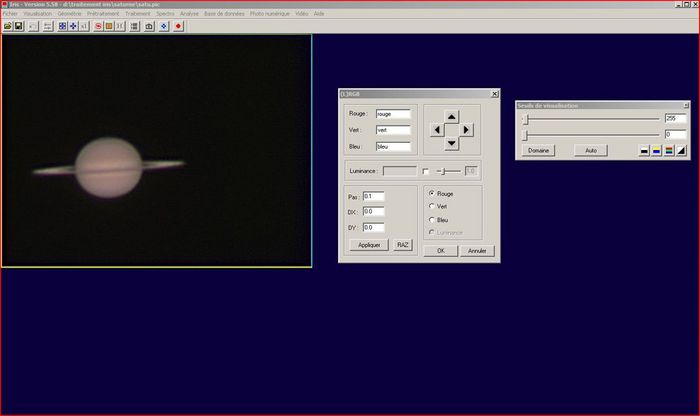The width and height of the screenshot is (700, 416).
Task: Select the Bleu radio button
Action: 430,219
